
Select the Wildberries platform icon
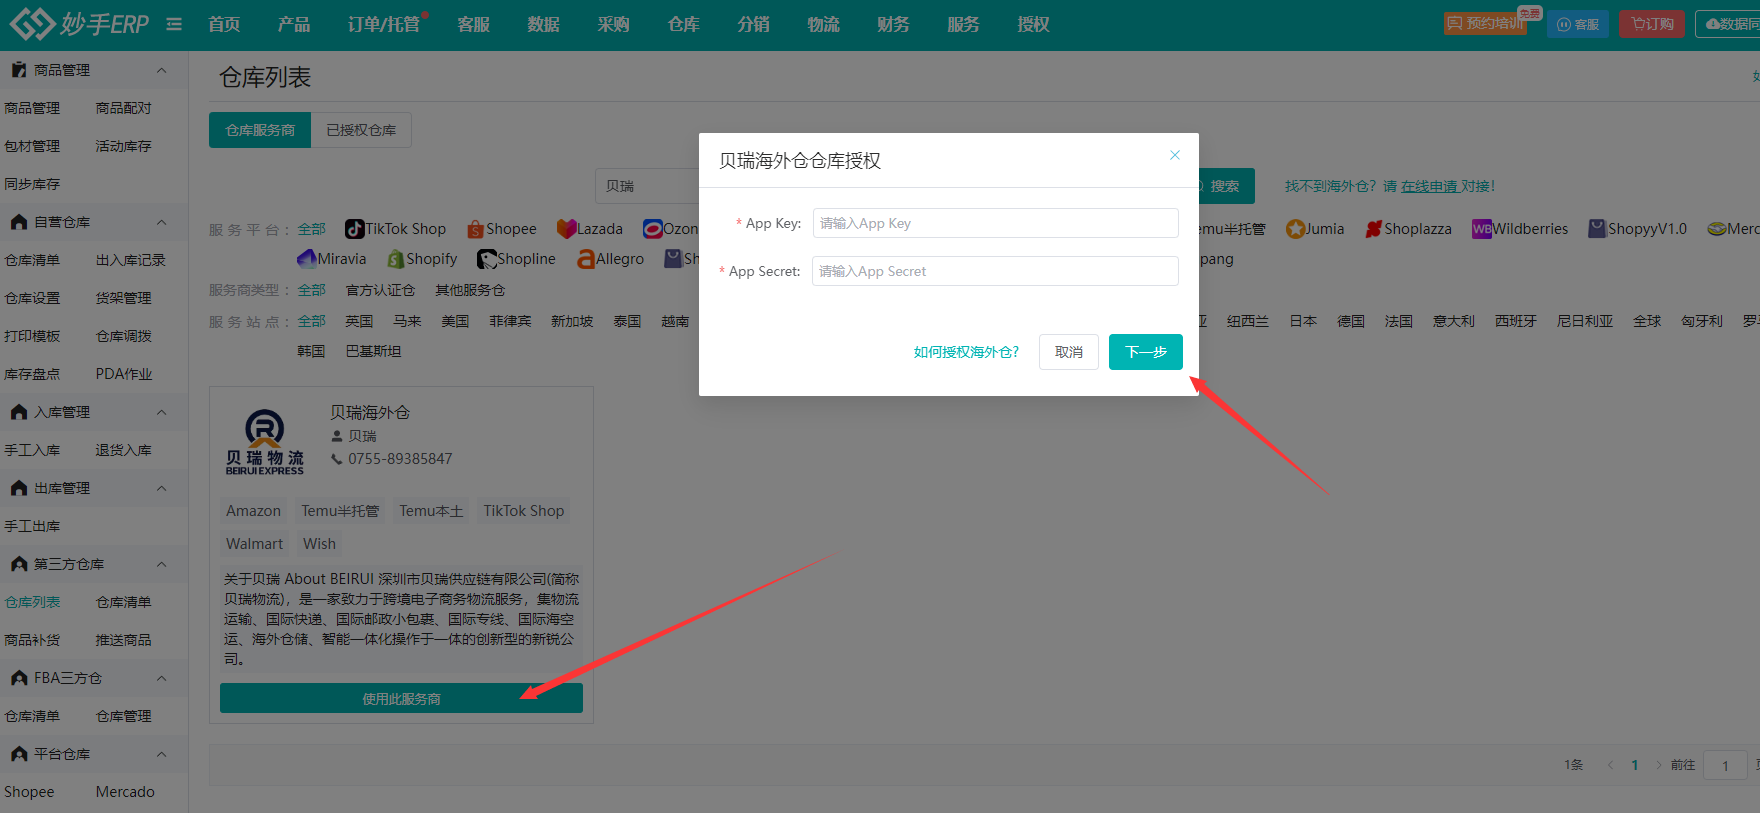click(1482, 229)
